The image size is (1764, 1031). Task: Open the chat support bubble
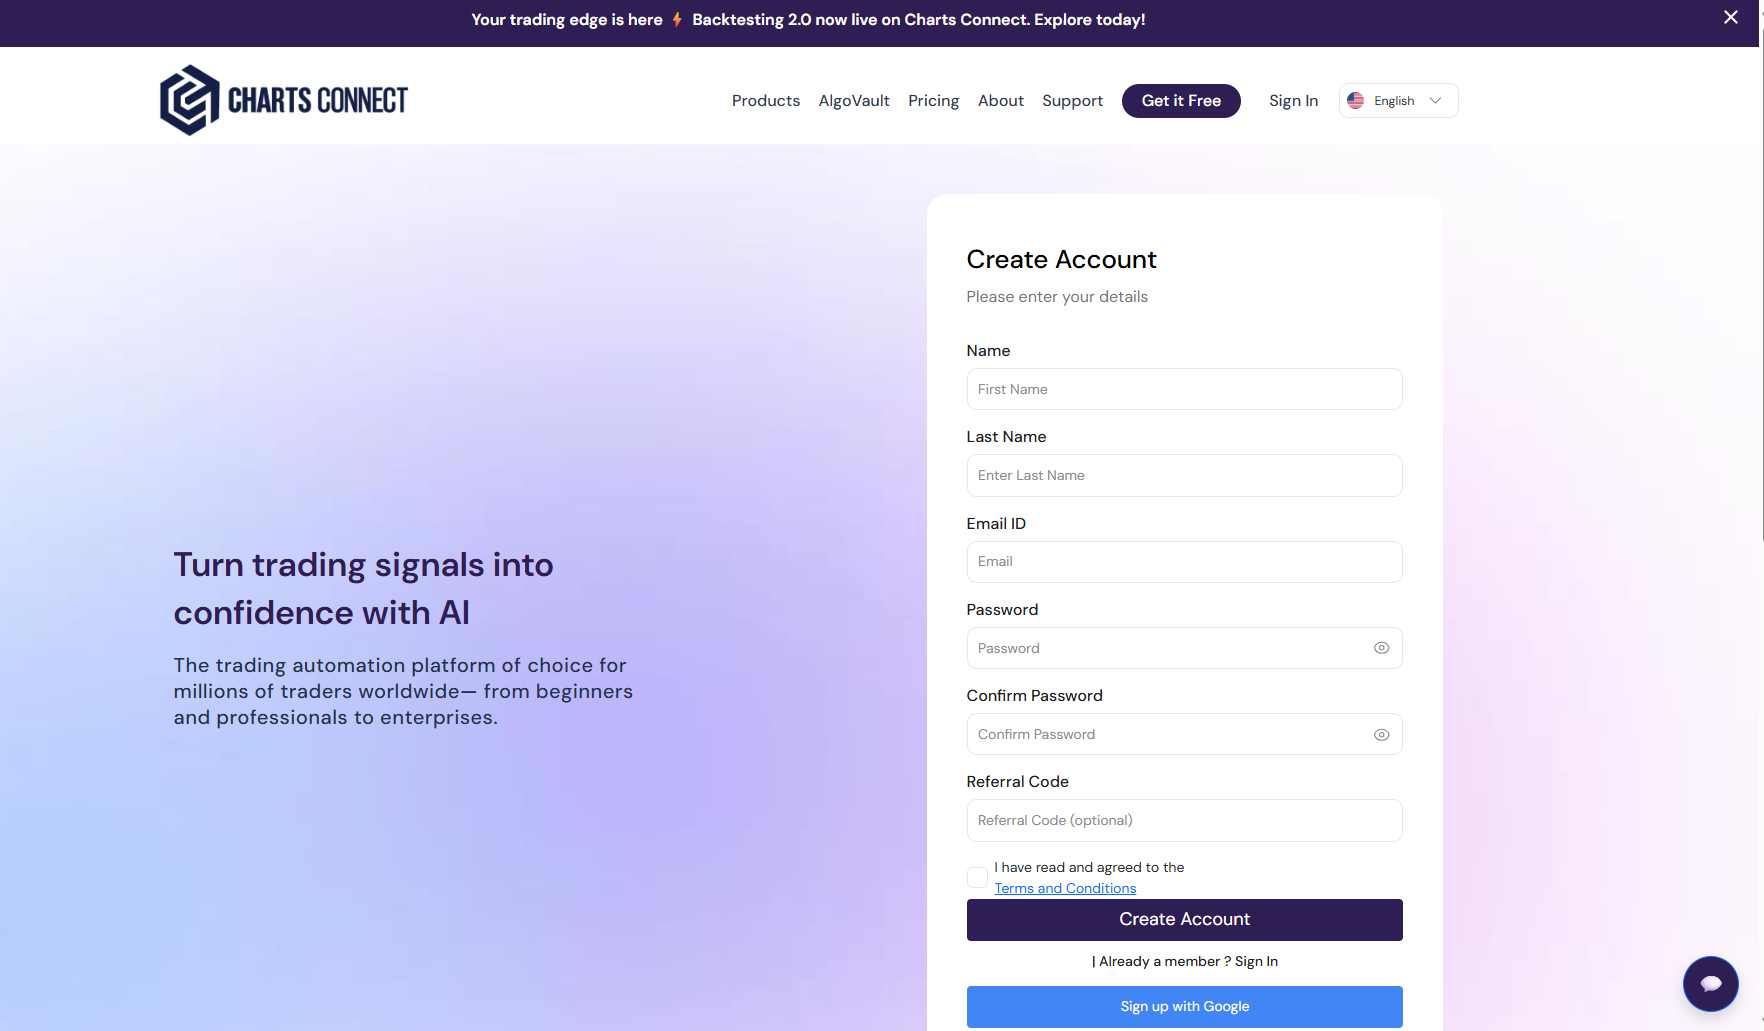point(1710,983)
